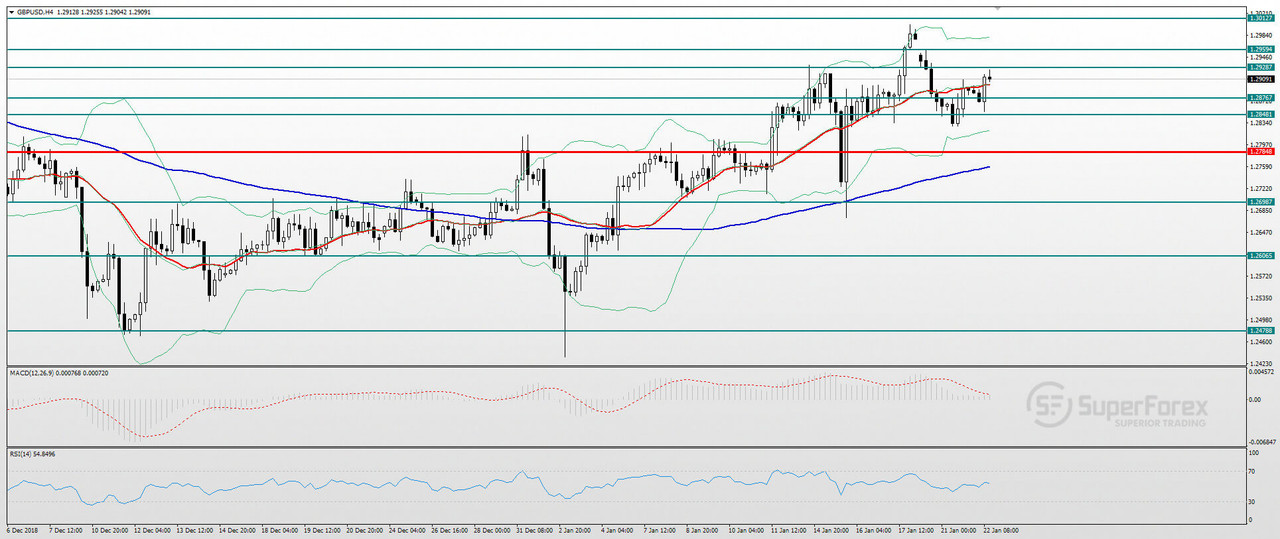Viewport: 1280px width, 539px height.
Task: Click the 1.28481 price level label
Action: click(x=1260, y=114)
